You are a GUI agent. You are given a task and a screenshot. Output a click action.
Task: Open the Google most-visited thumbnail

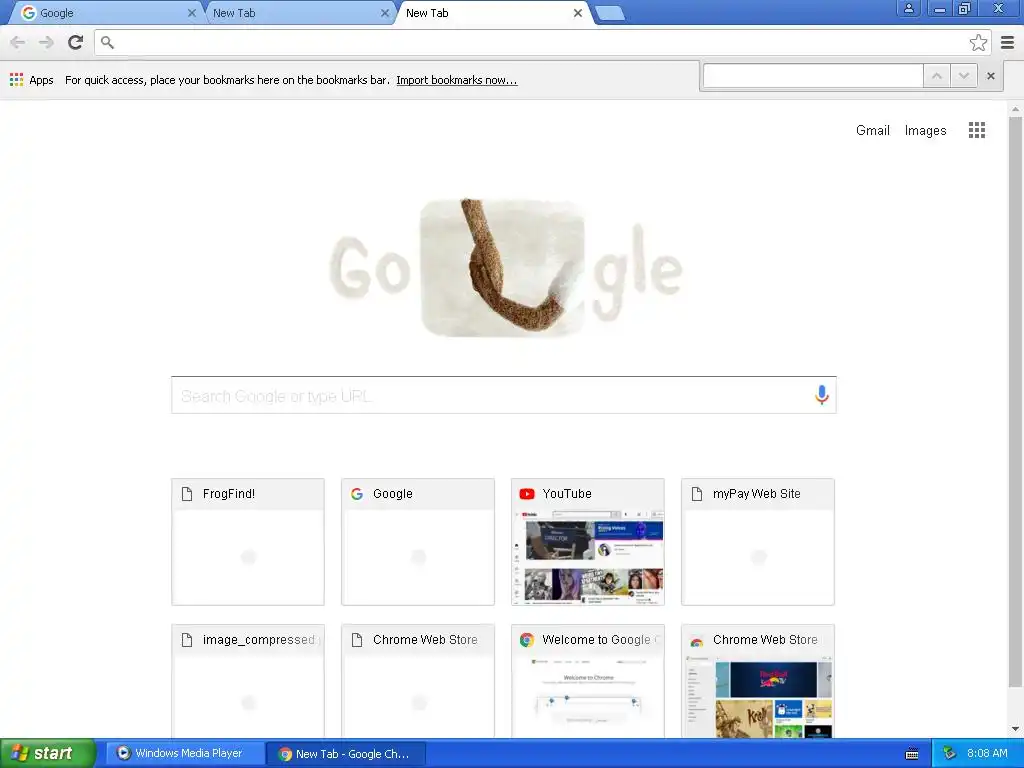coord(418,541)
